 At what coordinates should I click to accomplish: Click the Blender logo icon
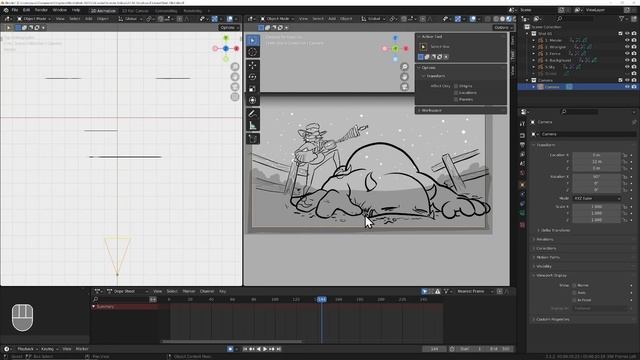pos(6,10)
